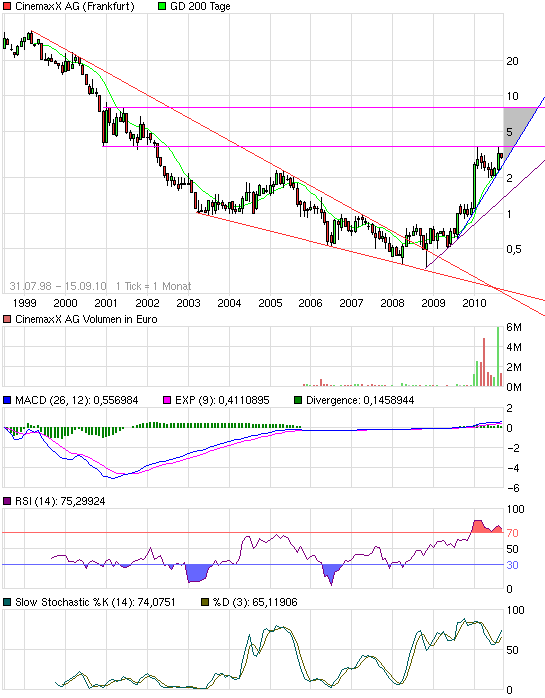Click the 2002 year axis label
This screenshot has height=698, width=545.
point(147,303)
